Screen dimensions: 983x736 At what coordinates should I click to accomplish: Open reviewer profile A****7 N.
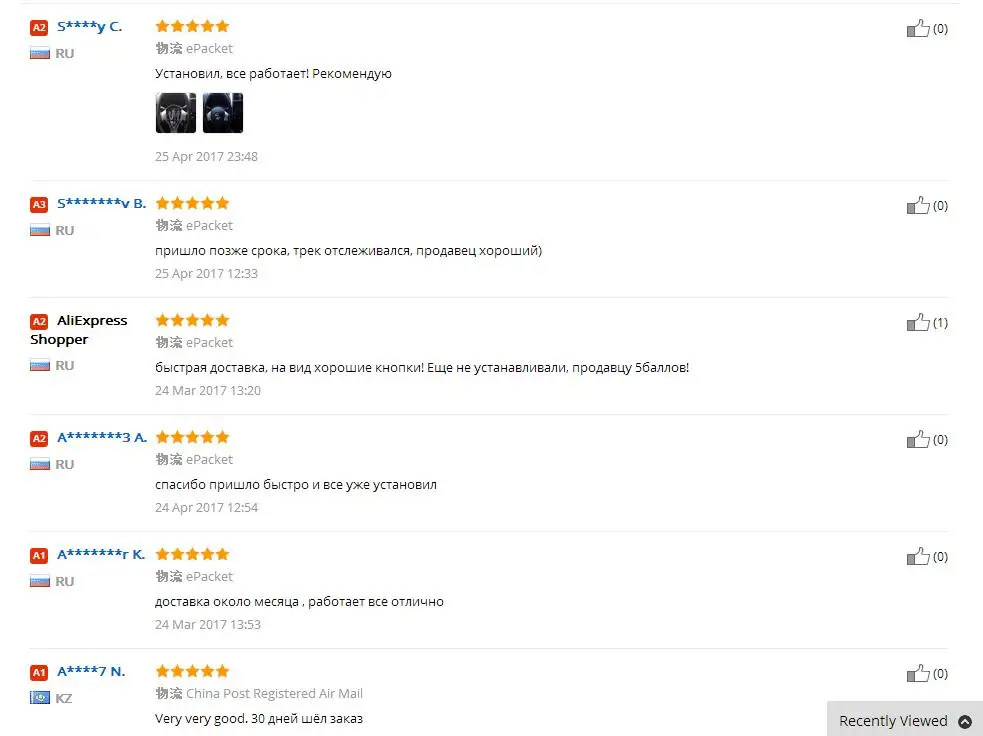(91, 671)
